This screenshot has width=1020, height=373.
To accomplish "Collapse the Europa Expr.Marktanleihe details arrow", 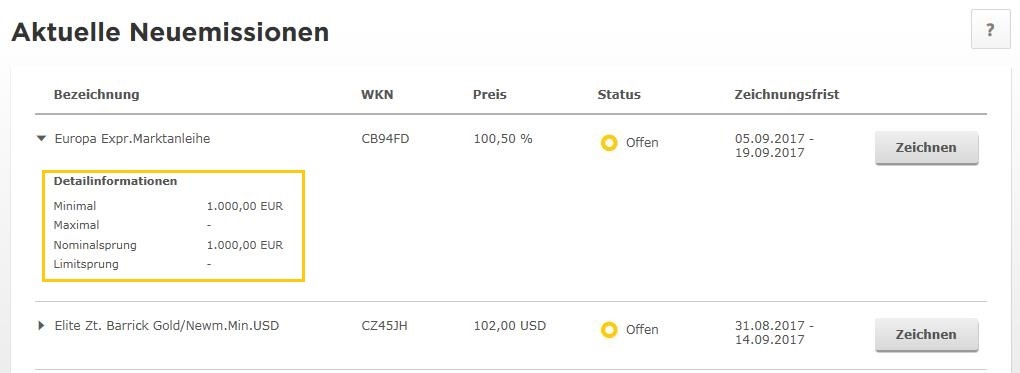I will click(x=42, y=139).
